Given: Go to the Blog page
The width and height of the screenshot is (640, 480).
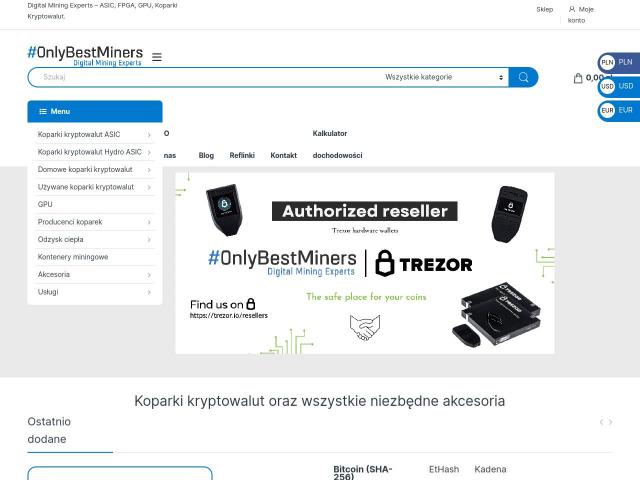Looking at the screenshot, I should [x=206, y=156].
